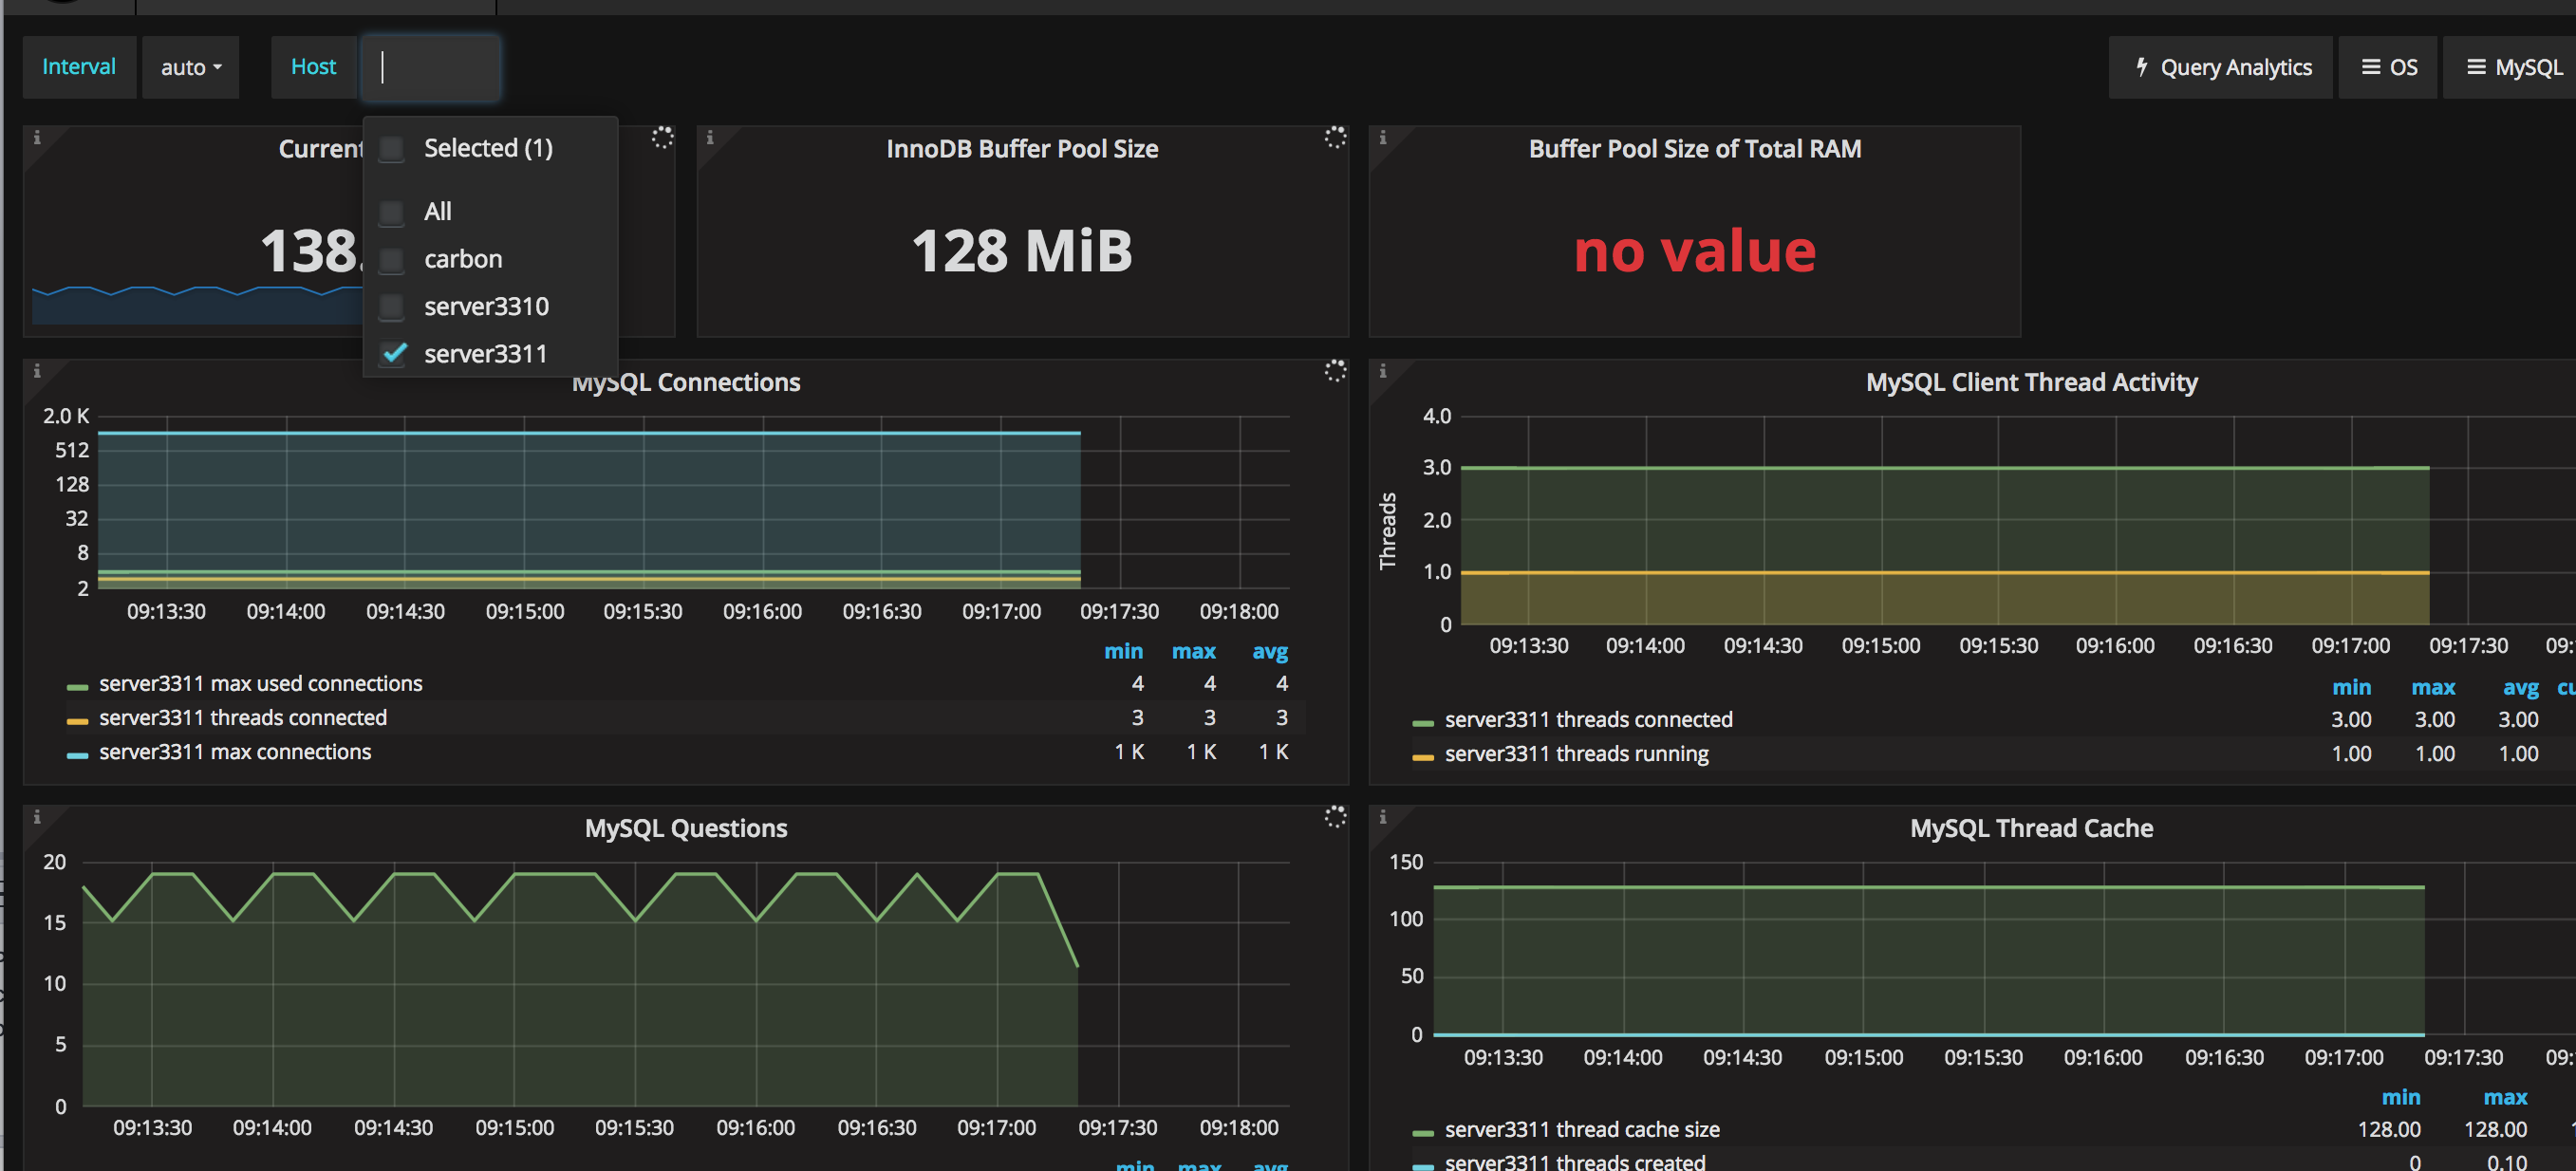The width and height of the screenshot is (2576, 1171).
Task: Open MySQL Thread Cache panel title menu
Action: (x=2031, y=829)
